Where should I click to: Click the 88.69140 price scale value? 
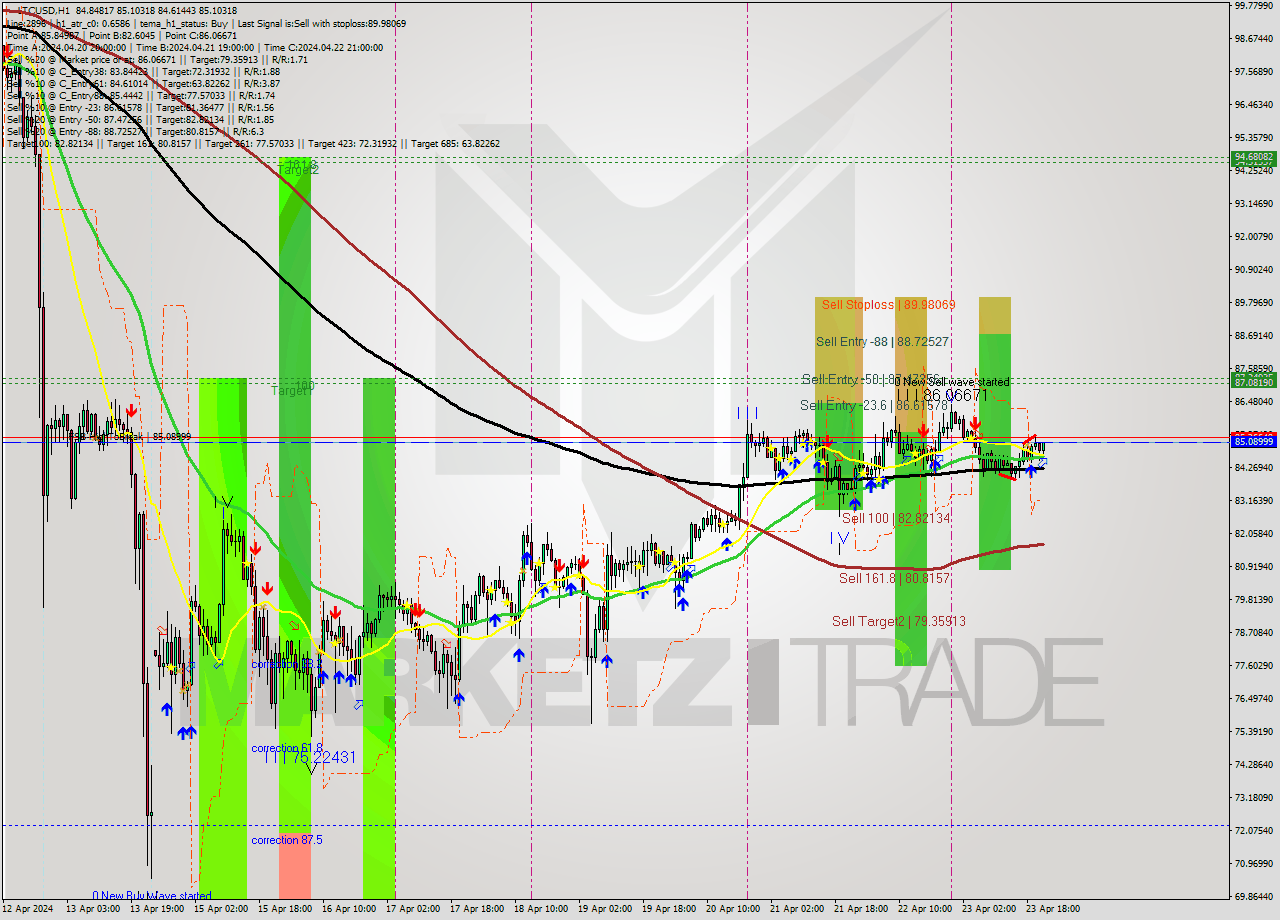(1254, 336)
